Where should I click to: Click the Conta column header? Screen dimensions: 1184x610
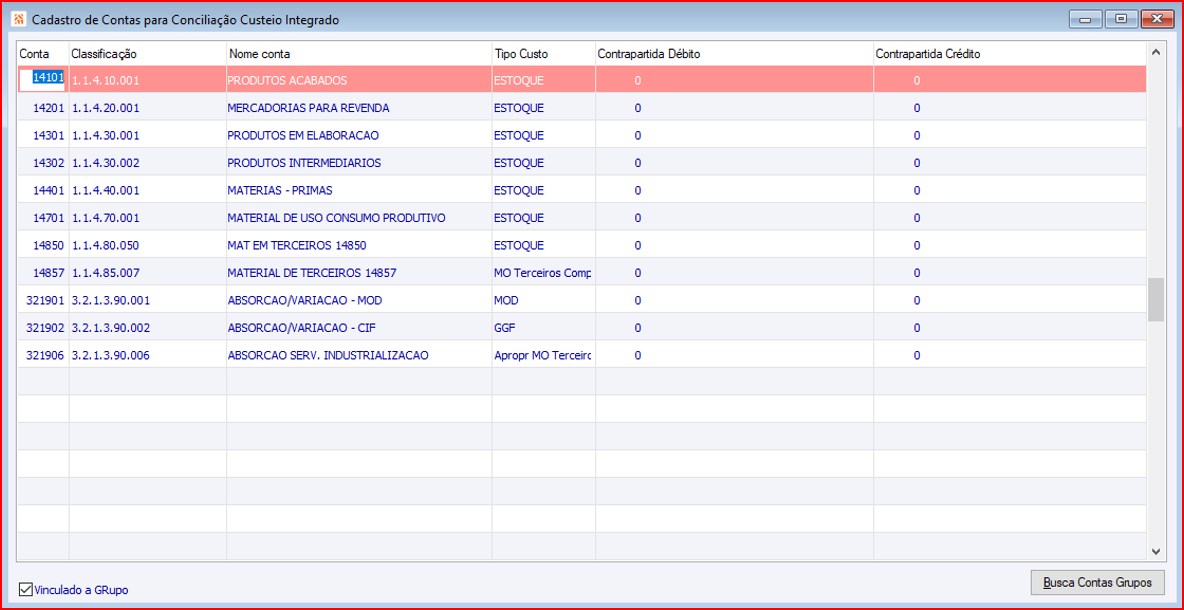43,54
